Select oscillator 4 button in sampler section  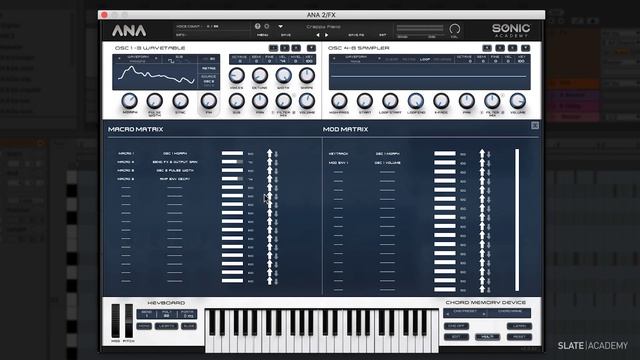(487, 48)
